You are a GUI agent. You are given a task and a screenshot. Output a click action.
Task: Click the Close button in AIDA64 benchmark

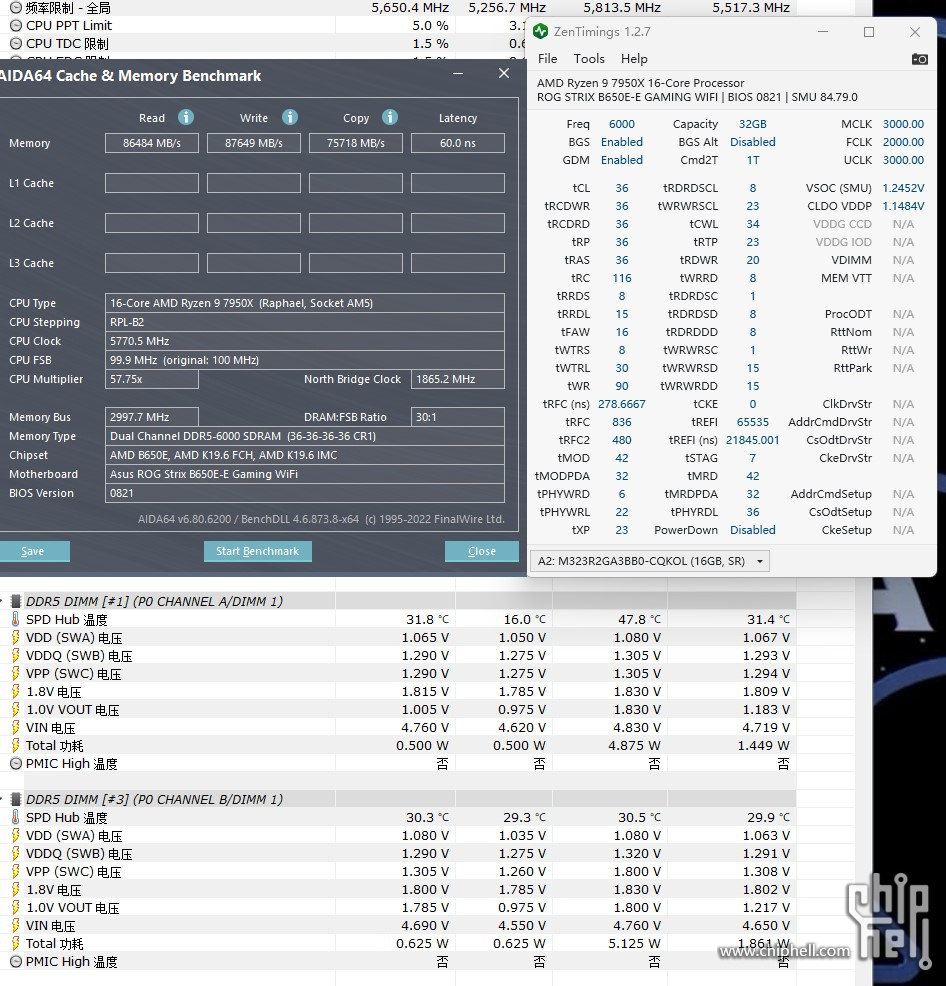coord(482,551)
